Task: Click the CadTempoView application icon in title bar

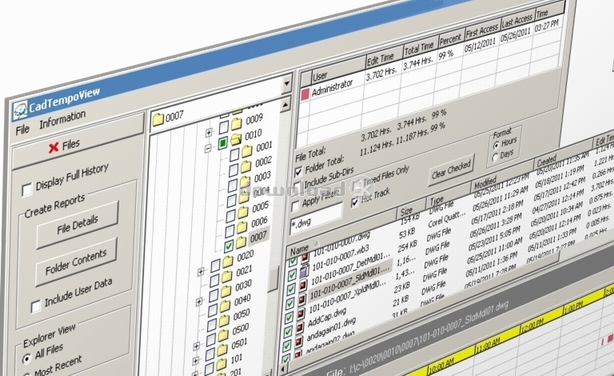Action: tap(20, 110)
